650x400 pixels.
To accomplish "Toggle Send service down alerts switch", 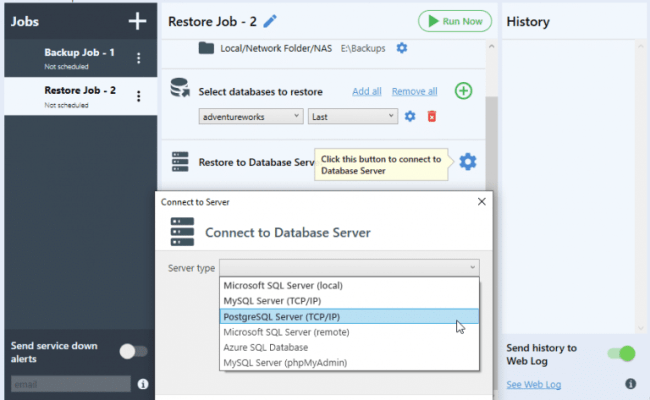I will (x=133, y=352).
